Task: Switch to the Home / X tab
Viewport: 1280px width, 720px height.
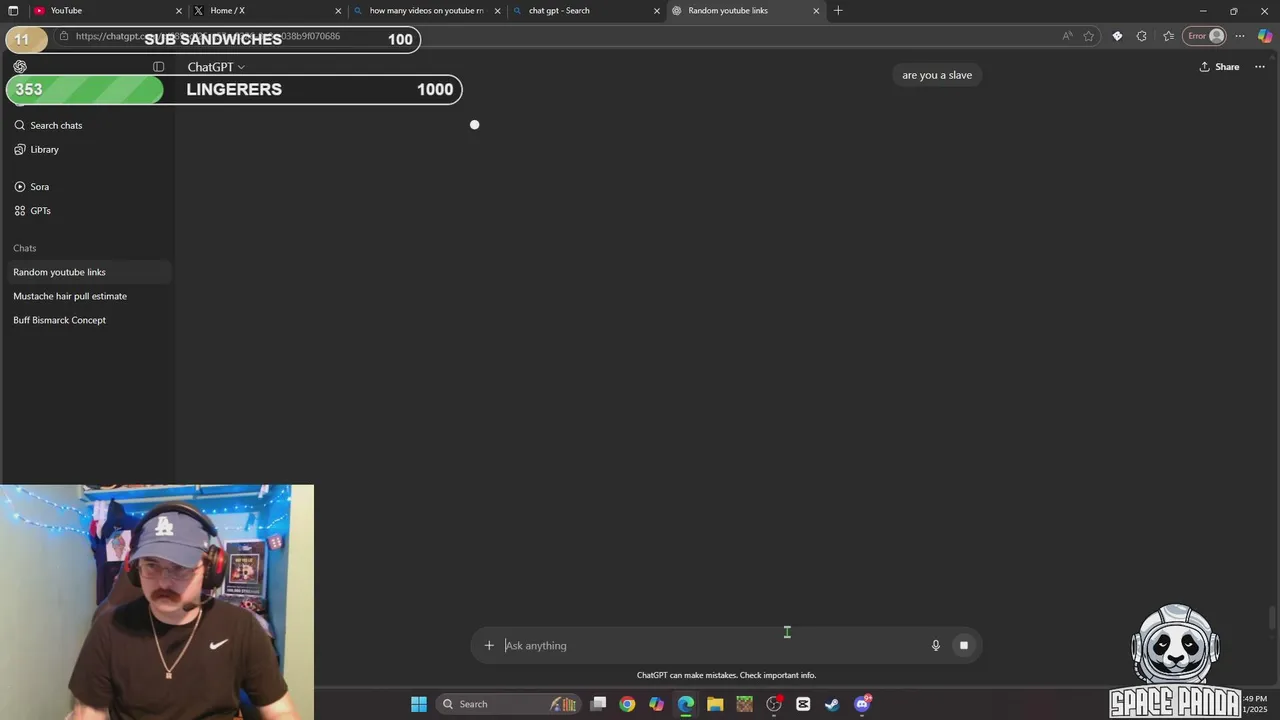Action: pyautogui.click(x=266, y=11)
